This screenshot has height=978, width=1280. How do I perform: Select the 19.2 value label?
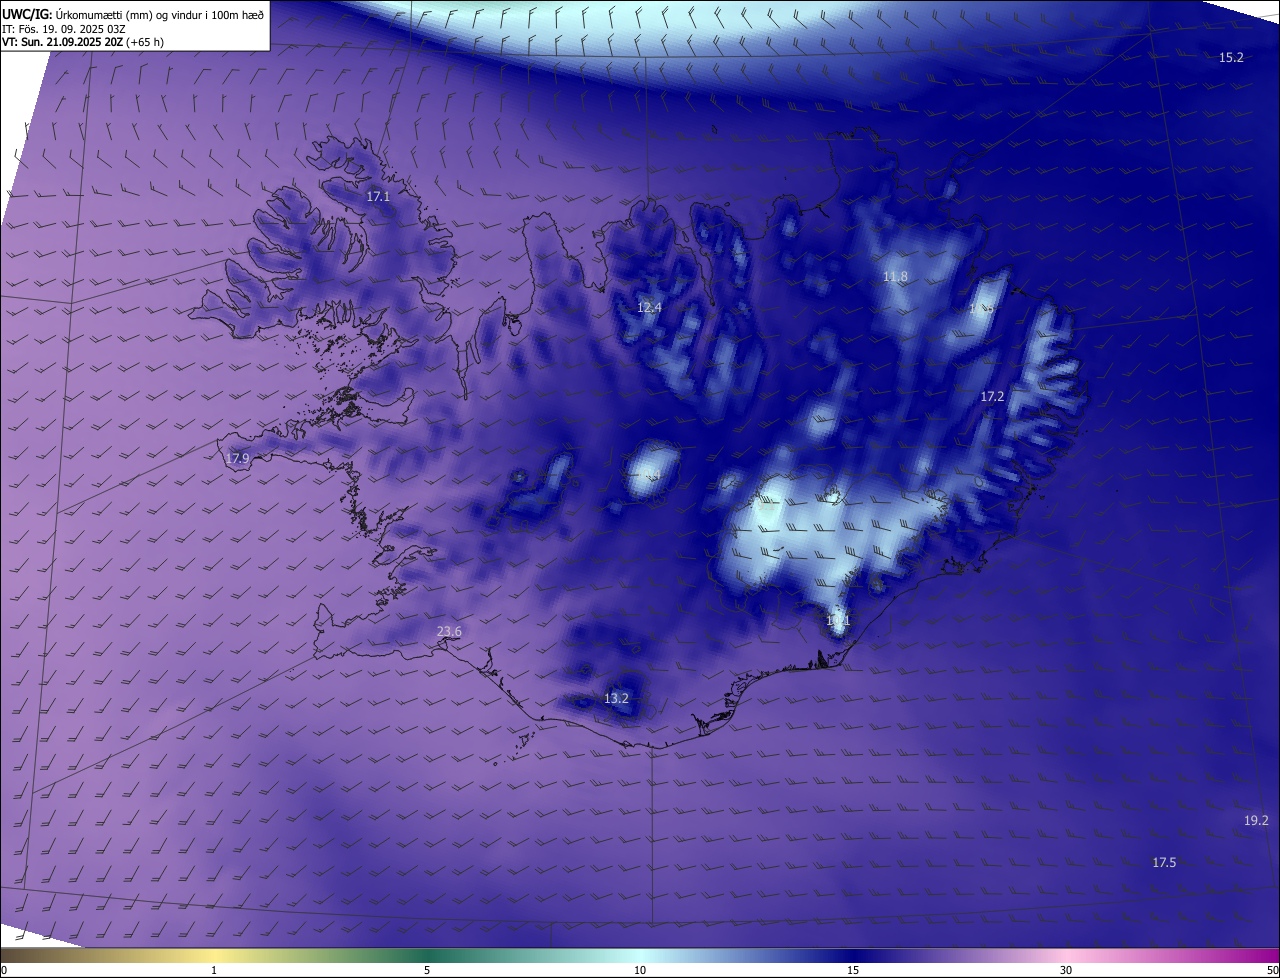coord(1256,820)
